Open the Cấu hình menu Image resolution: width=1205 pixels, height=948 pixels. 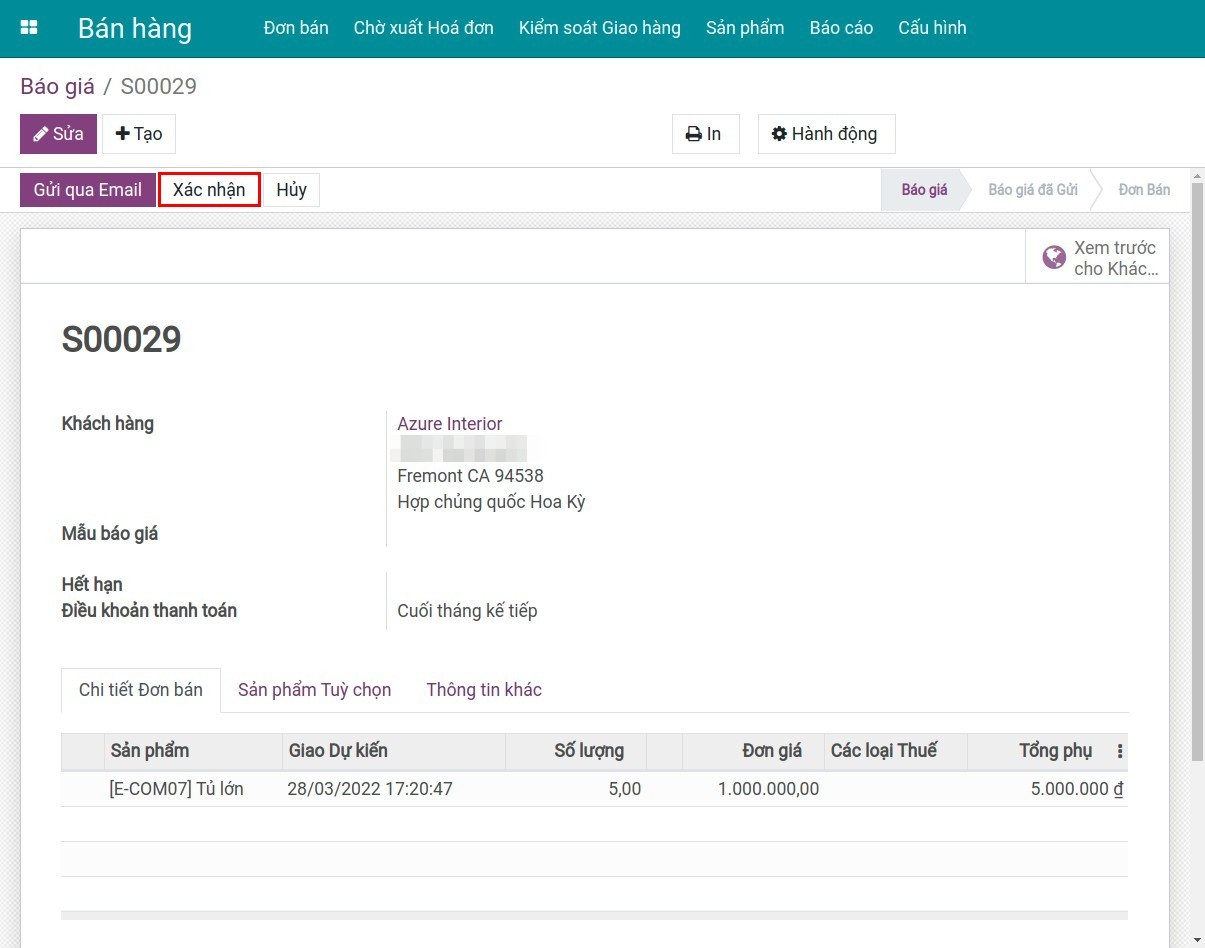point(932,28)
